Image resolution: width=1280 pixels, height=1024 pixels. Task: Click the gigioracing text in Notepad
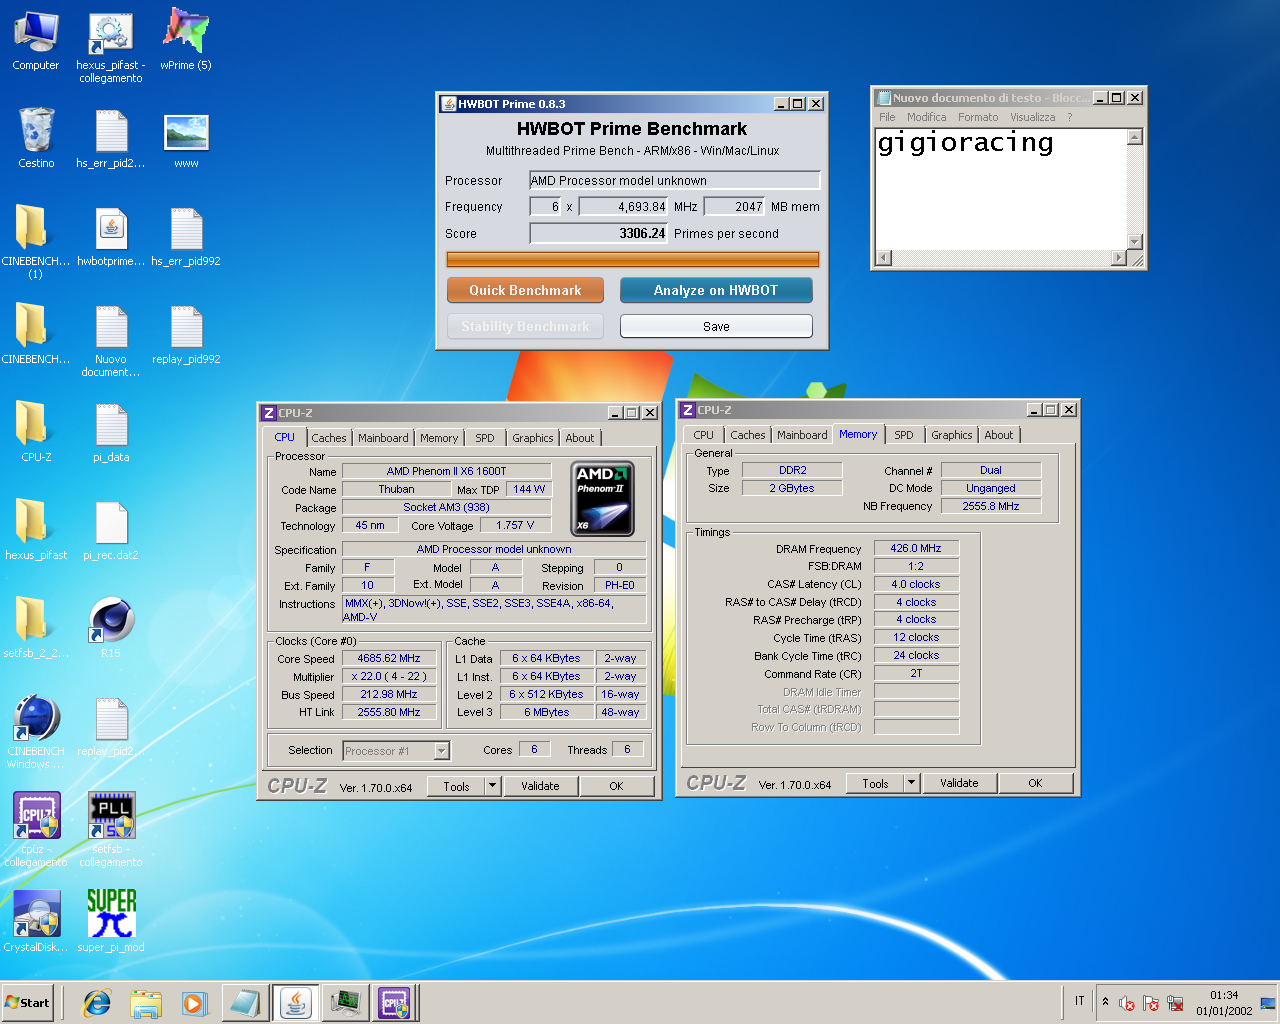[965, 144]
